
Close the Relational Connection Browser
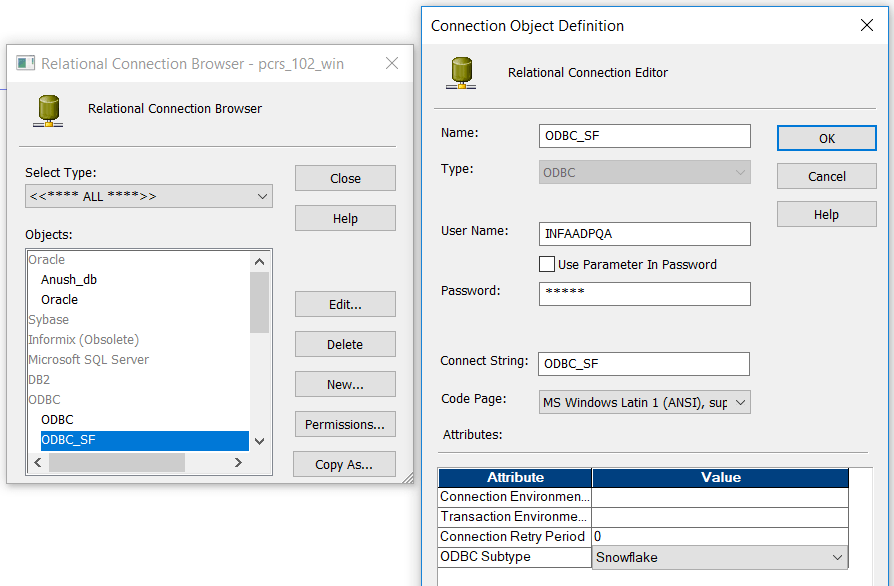pyautogui.click(x=344, y=178)
